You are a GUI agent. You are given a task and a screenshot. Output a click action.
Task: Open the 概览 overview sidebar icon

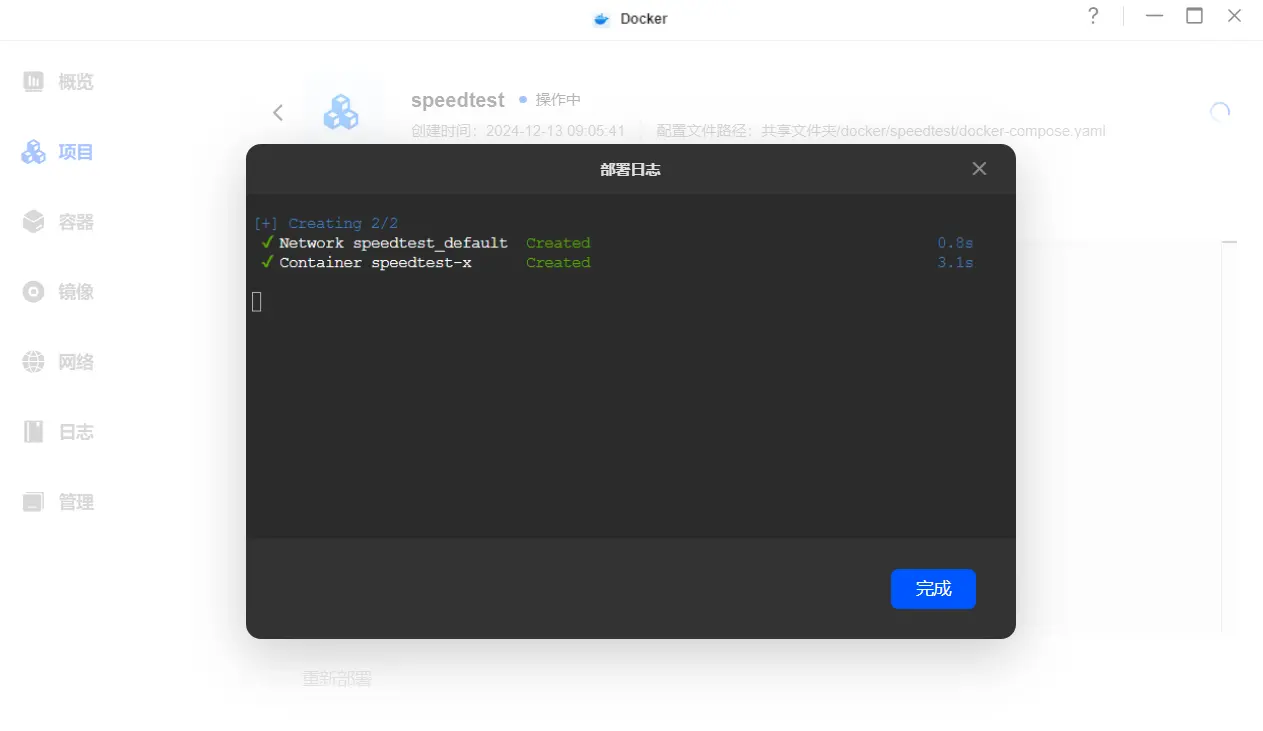(x=34, y=82)
